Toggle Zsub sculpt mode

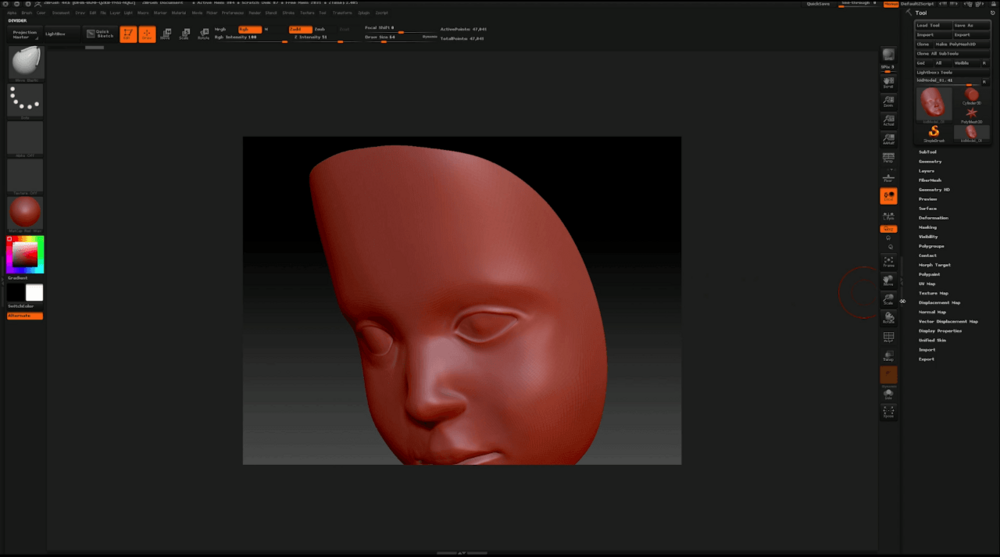[x=320, y=29]
